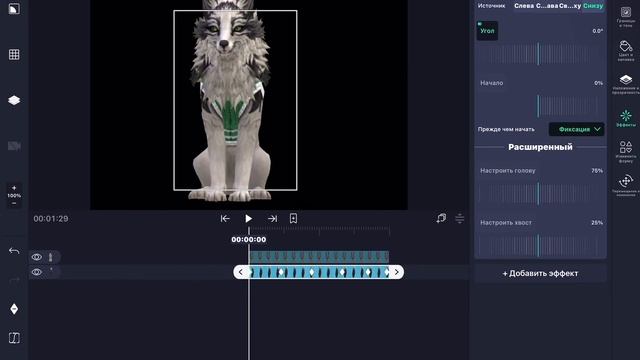The width and height of the screenshot is (640, 360).
Task: Click the Добавить эффект button
Action: (x=540, y=273)
